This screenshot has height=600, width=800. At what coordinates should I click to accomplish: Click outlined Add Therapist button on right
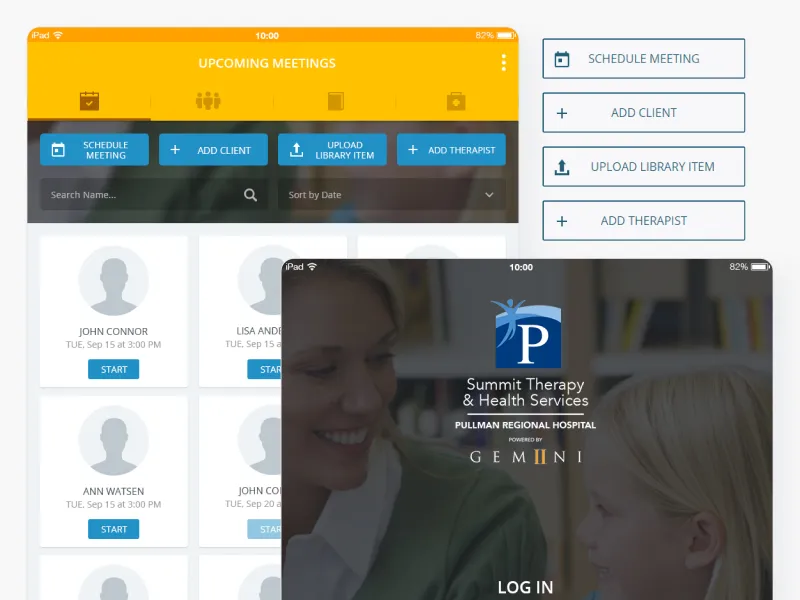click(x=643, y=221)
